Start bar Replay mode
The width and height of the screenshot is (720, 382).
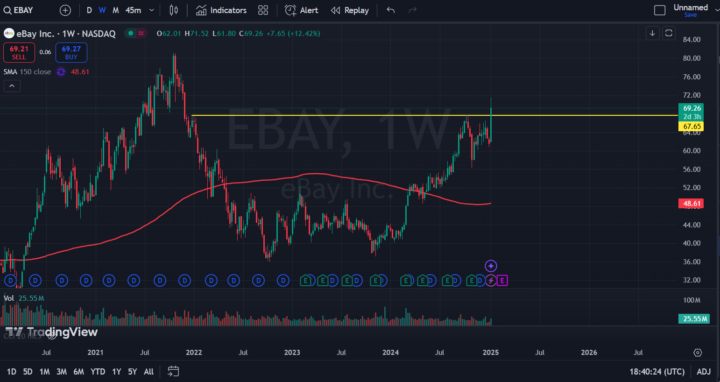350,10
